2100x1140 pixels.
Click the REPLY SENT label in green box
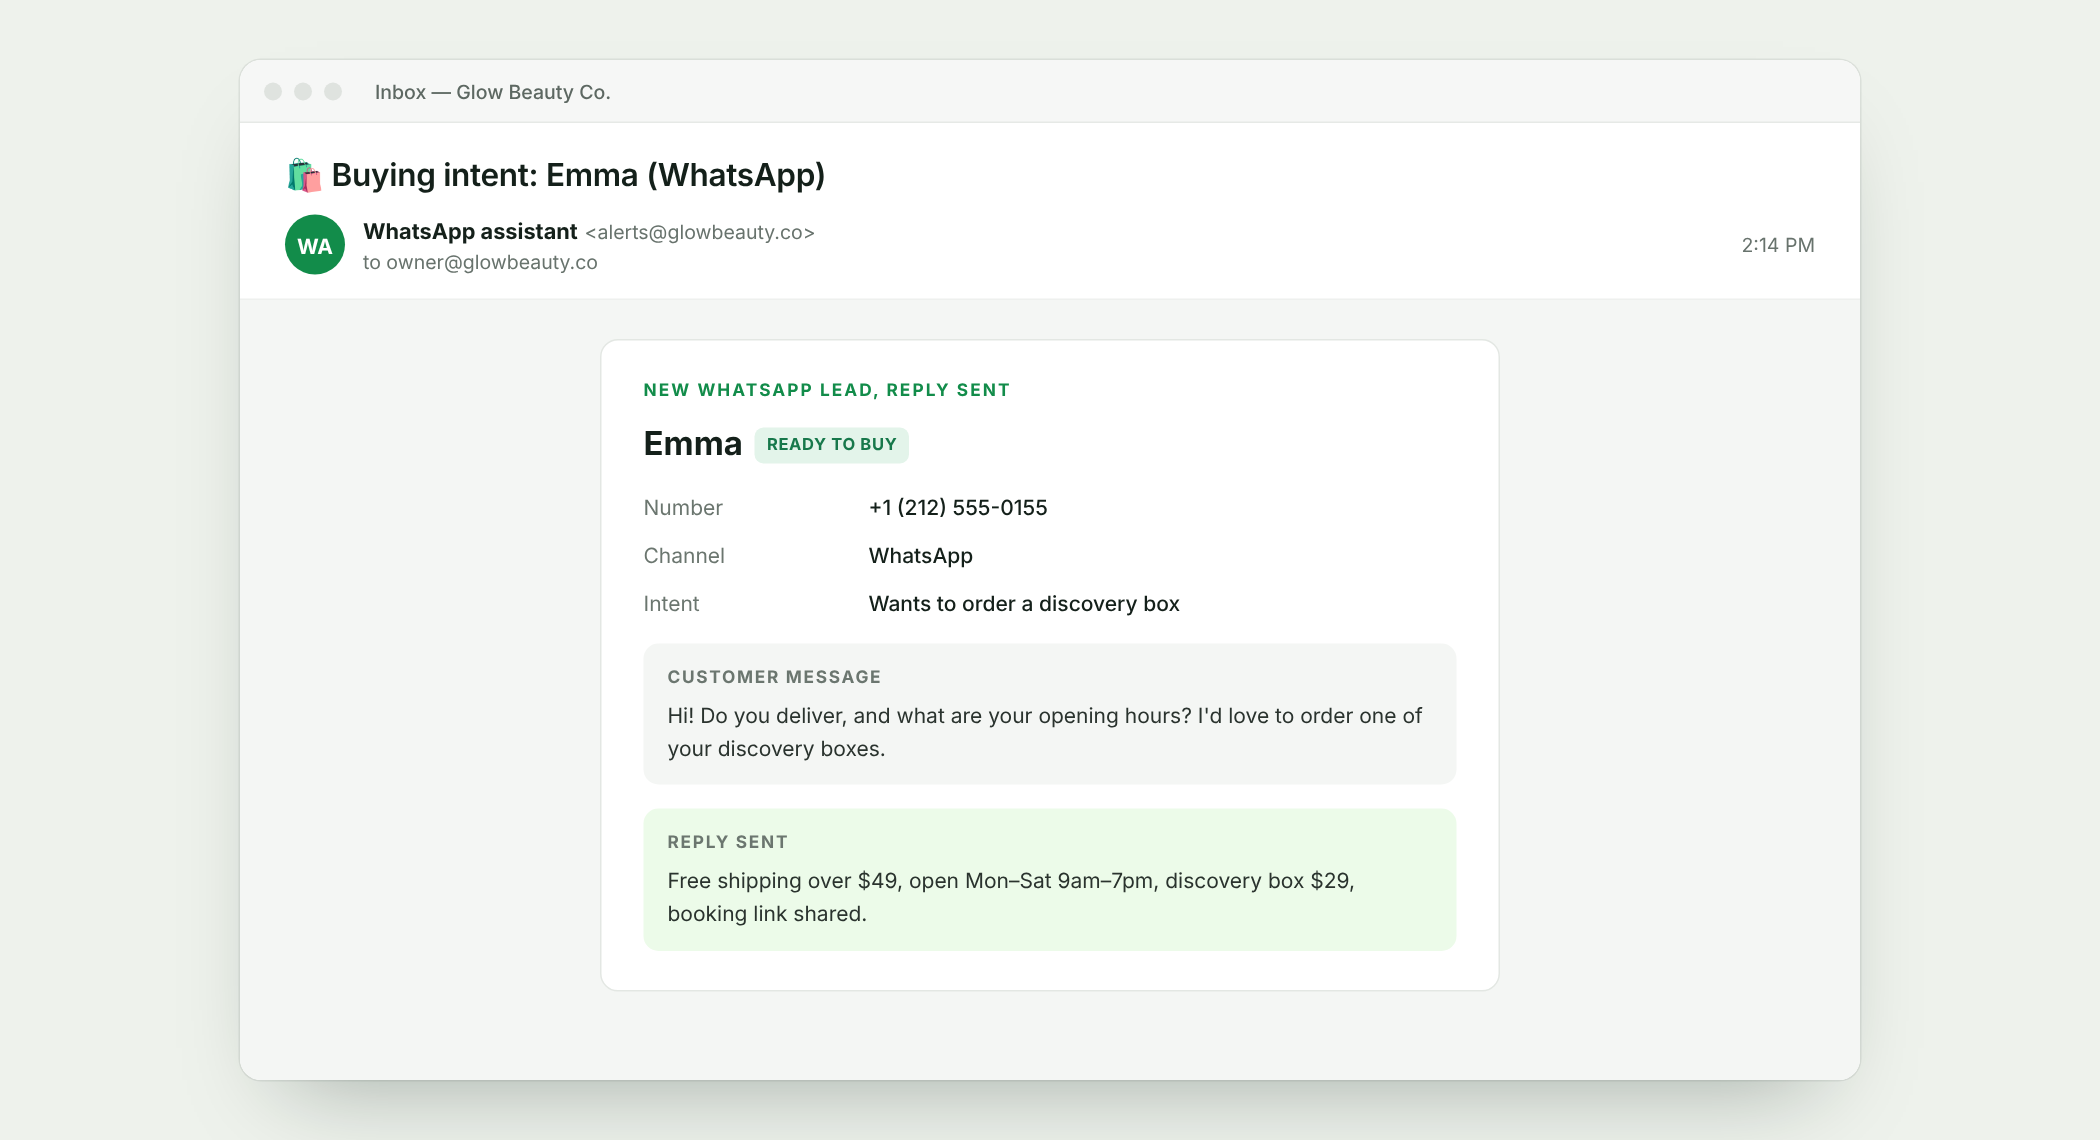pos(727,842)
